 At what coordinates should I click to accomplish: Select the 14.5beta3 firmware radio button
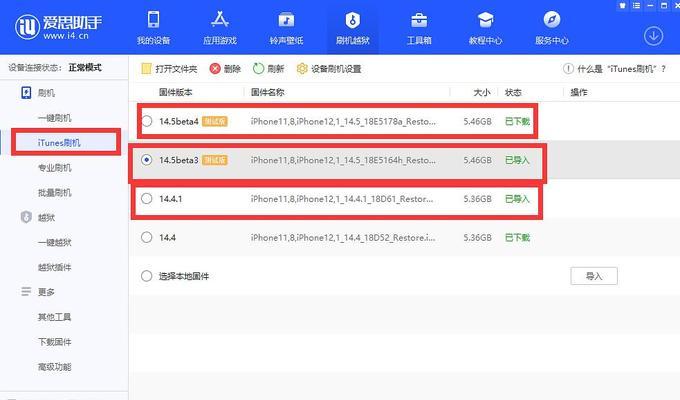tap(147, 160)
